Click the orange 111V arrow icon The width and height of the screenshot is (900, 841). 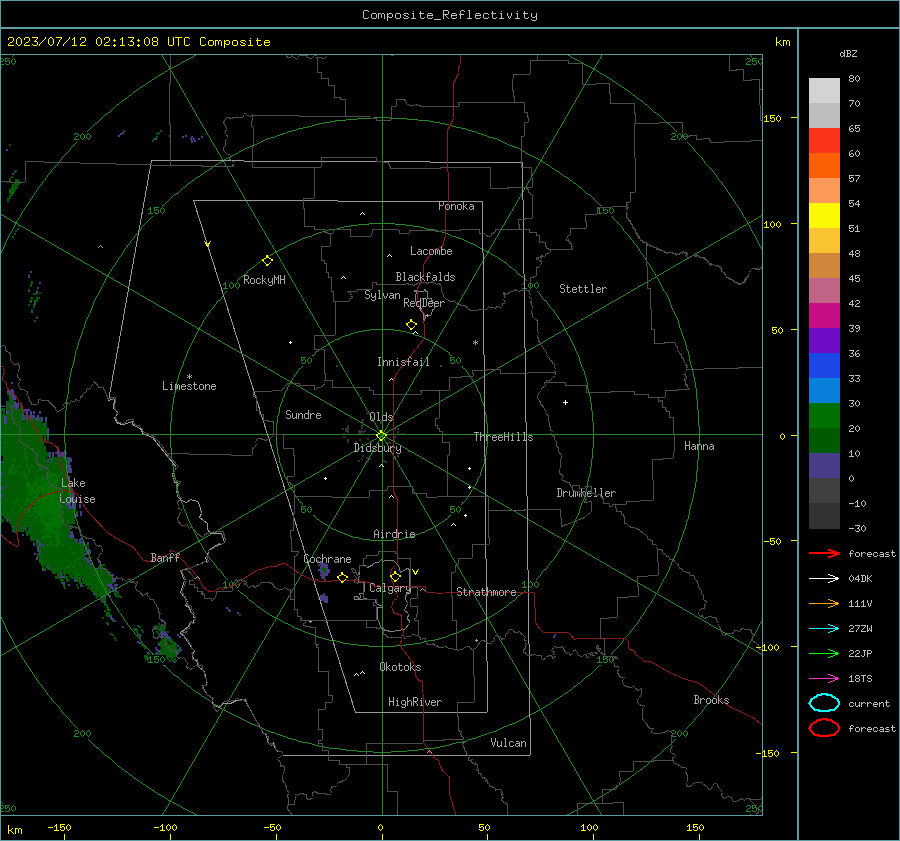[824, 603]
